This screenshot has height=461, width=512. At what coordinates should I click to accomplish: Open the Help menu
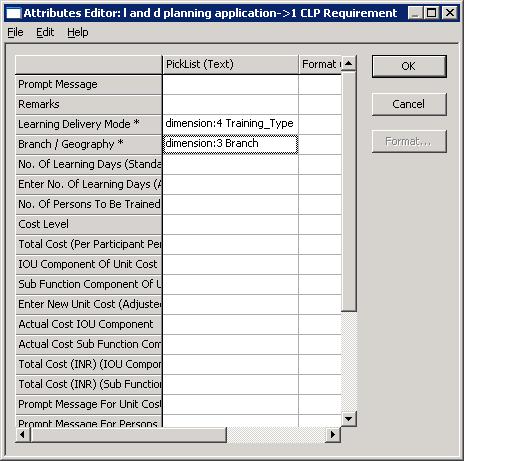[x=78, y=32]
